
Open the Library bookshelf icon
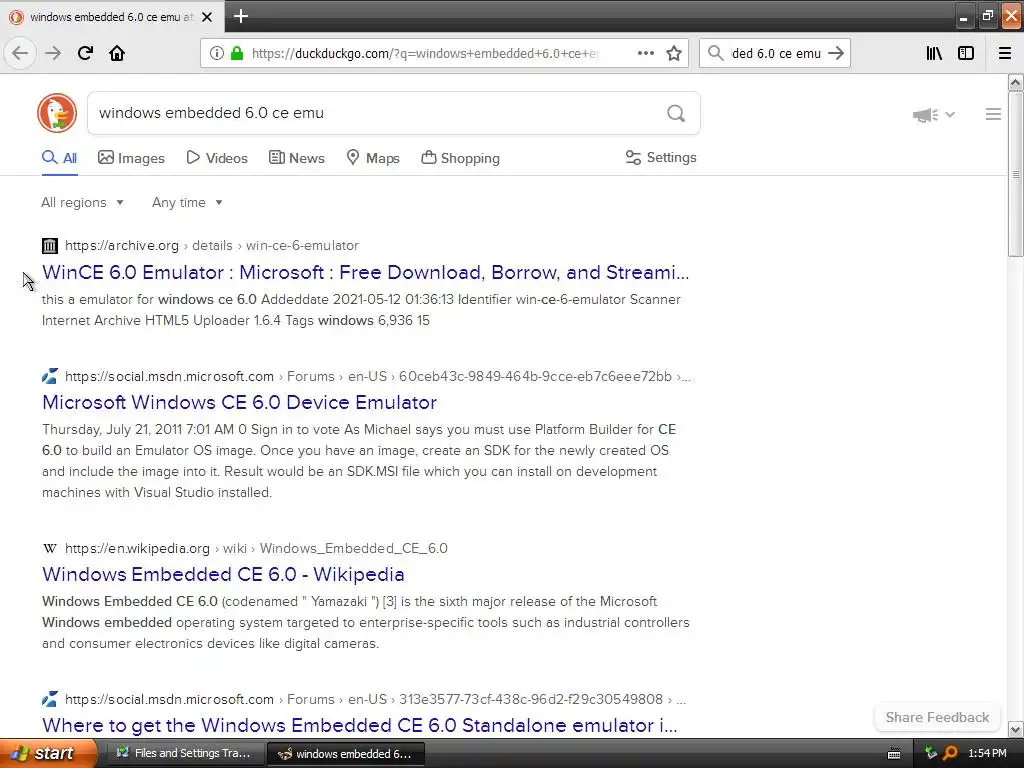pos(934,53)
